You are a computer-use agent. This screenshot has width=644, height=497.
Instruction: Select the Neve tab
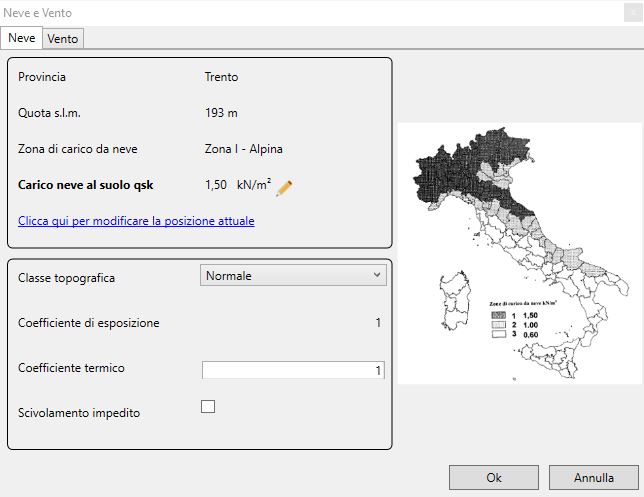21,38
